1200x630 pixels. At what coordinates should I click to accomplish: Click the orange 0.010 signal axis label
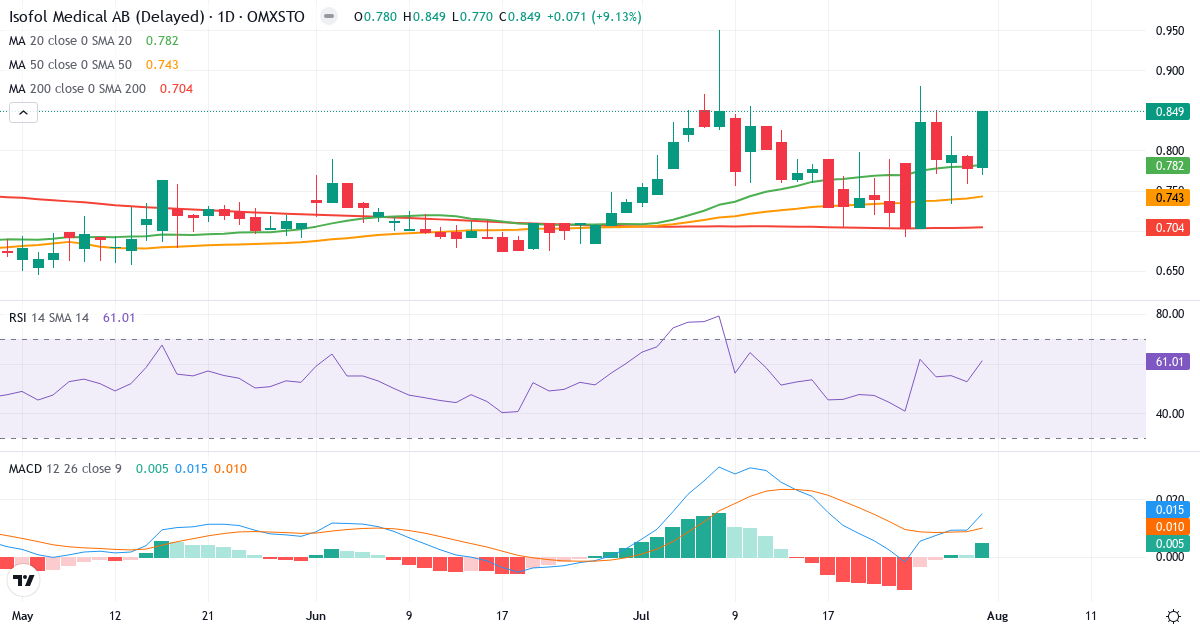(1168, 527)
